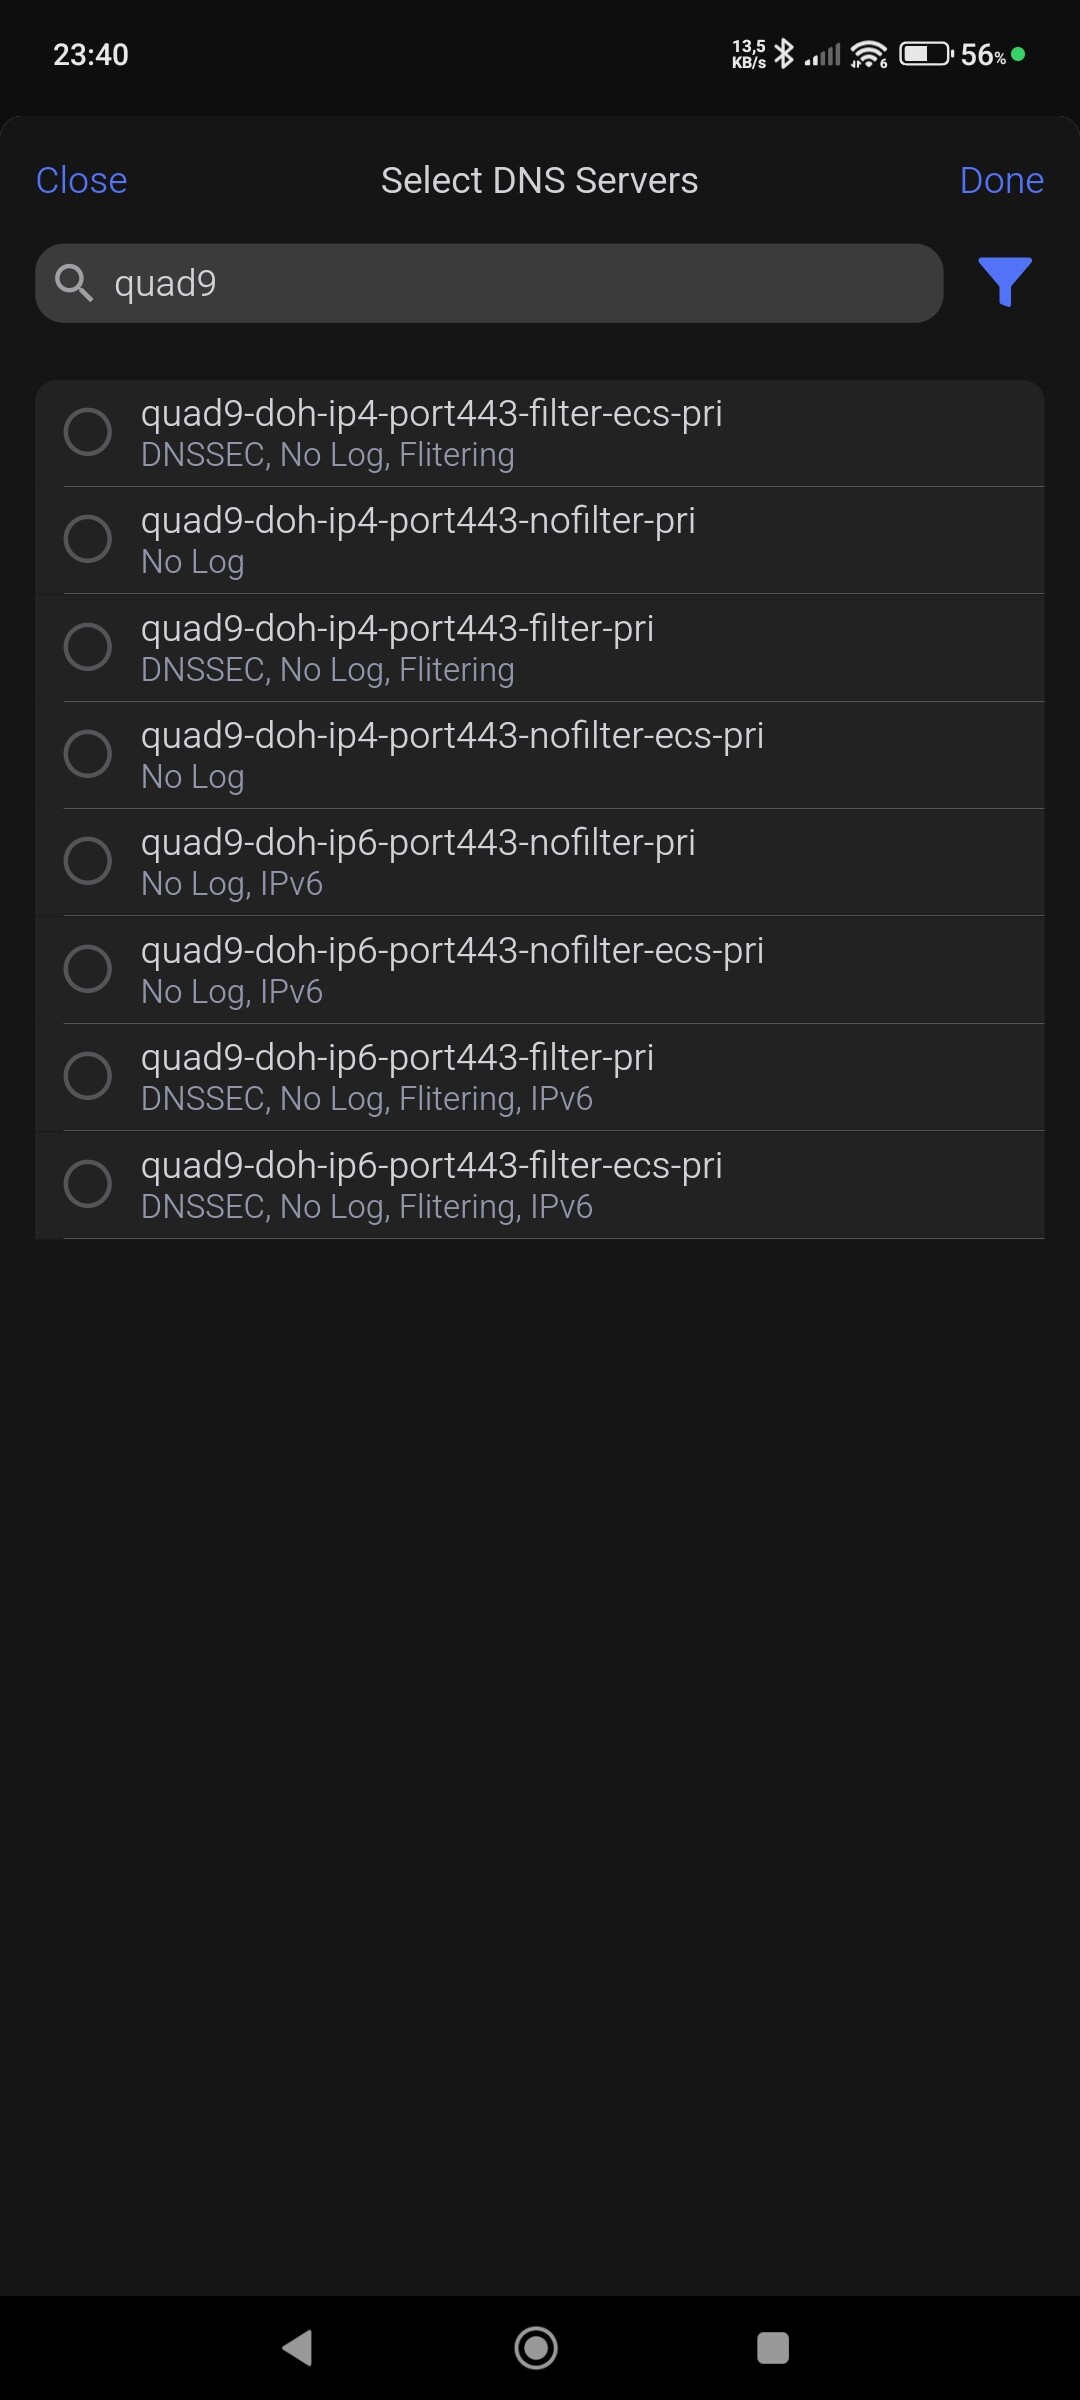Image resolution: width=1080 pixels, height=2400 pixels.
Task: Select quad9-doh-ip6-port443-nofilter-pri radio button
Action: (88, 861)
